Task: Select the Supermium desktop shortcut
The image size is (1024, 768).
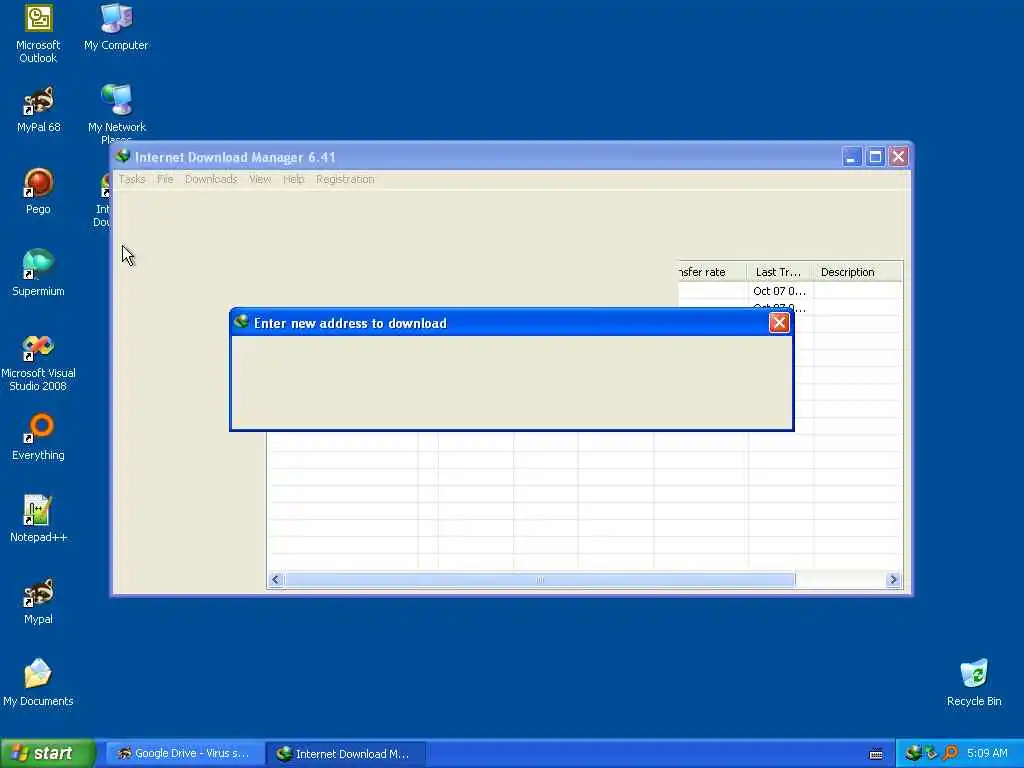Action: point(38,273)
